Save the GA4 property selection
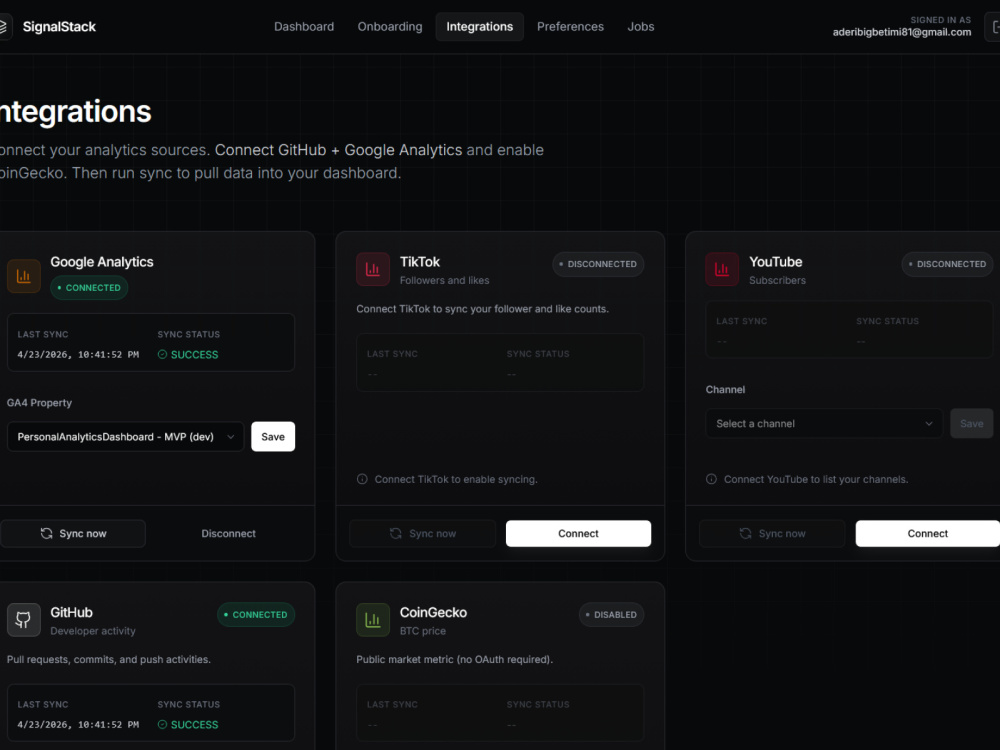The width and height of the screenshot is (1000, 750). pyautogui.click(x=273, y=437)
